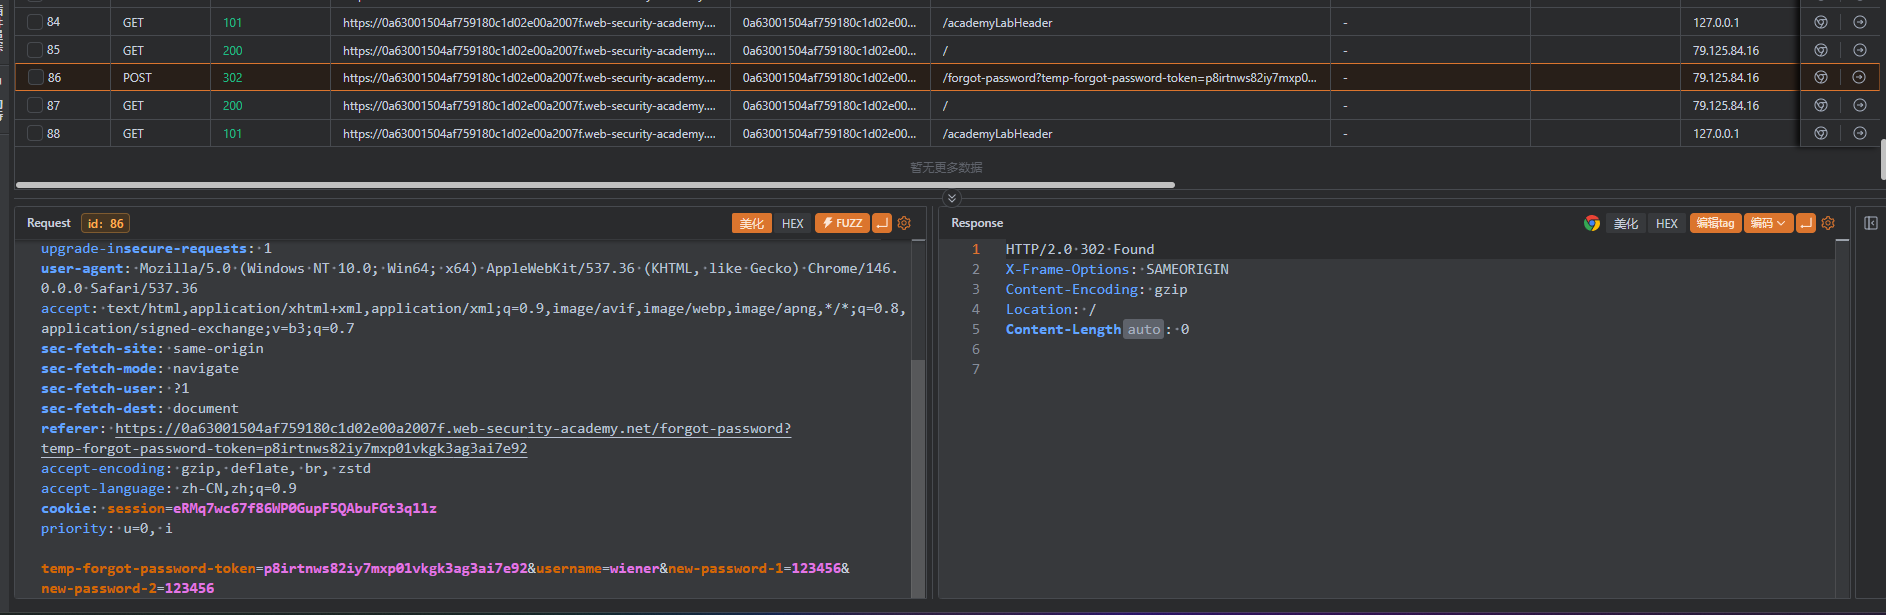Toggle line wrap icon in Response panel

point(1805,223)
